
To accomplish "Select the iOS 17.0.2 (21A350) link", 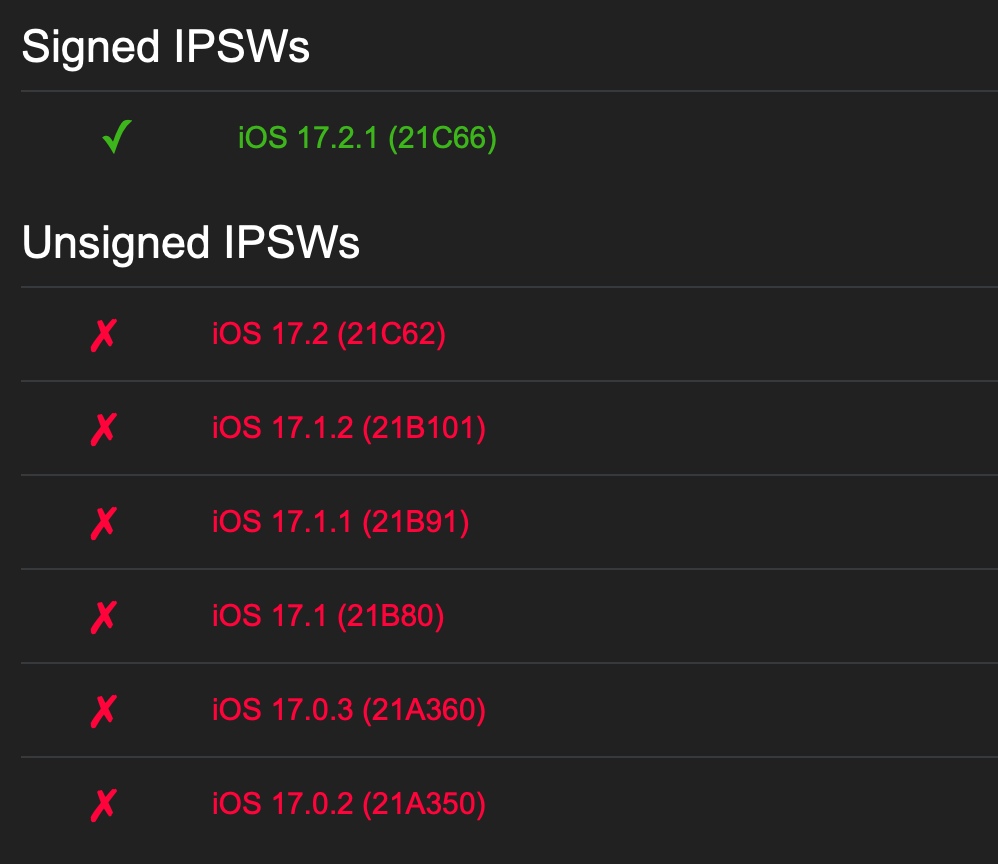I will [348, 804].
